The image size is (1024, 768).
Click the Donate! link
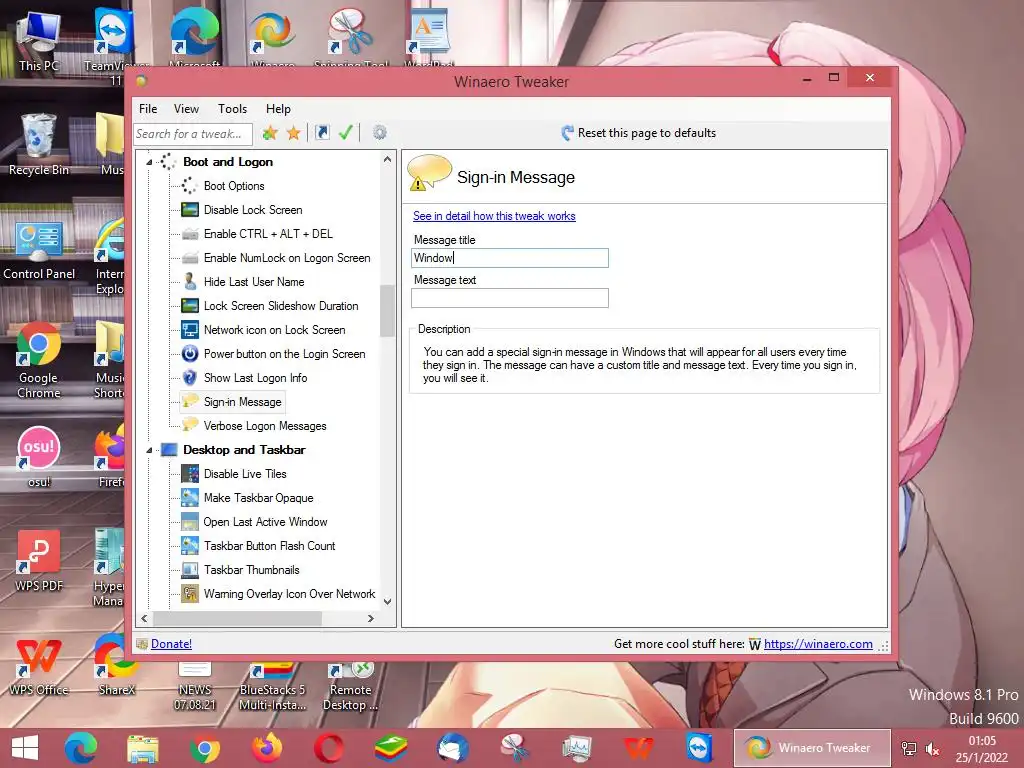tap(171, 644)
